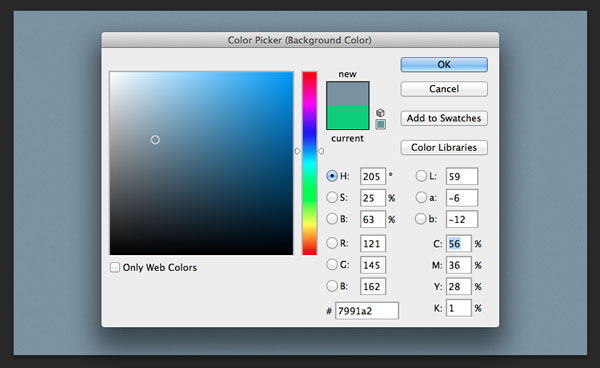Click the saturation field showing 25
The image size is (600, 368).
tap(373, 198)
